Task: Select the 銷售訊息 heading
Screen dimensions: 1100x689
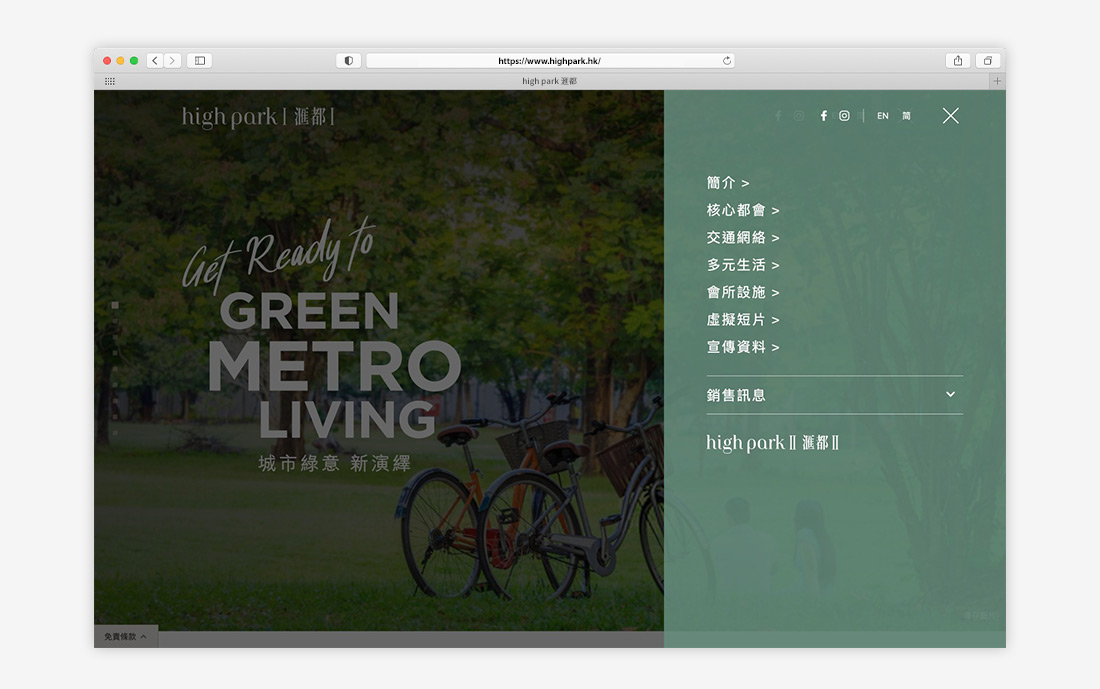Action: (x=736, y=395)
